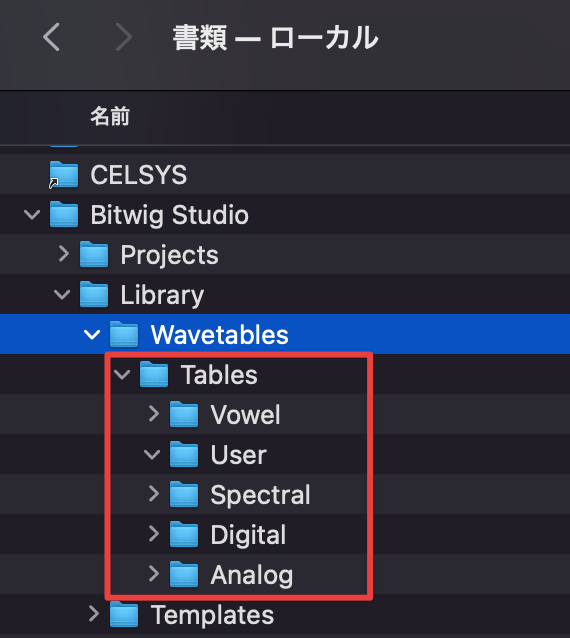Viewport: 570px width, 638px height.
Task: Click the Bitwig Studio folder icon
Action: (x=64, y=214)
